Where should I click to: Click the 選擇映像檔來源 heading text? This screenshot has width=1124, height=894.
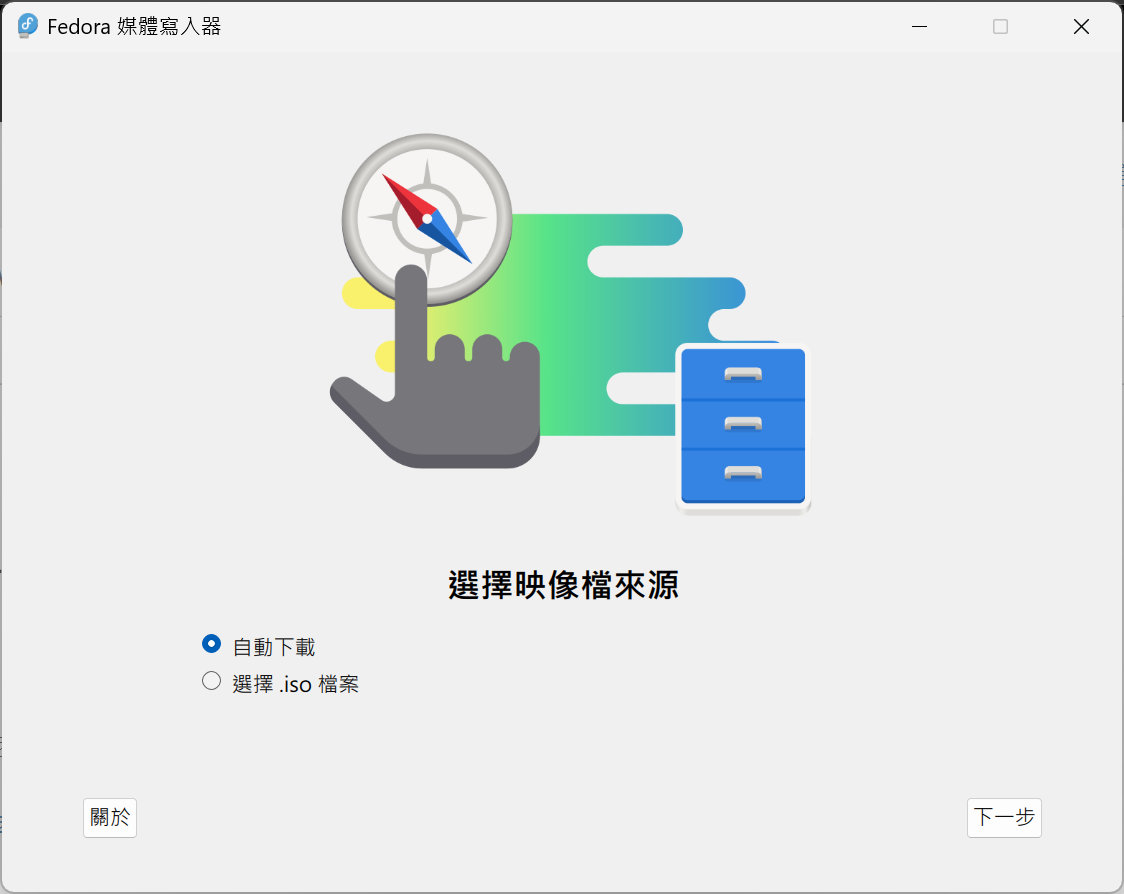(563, 585)
